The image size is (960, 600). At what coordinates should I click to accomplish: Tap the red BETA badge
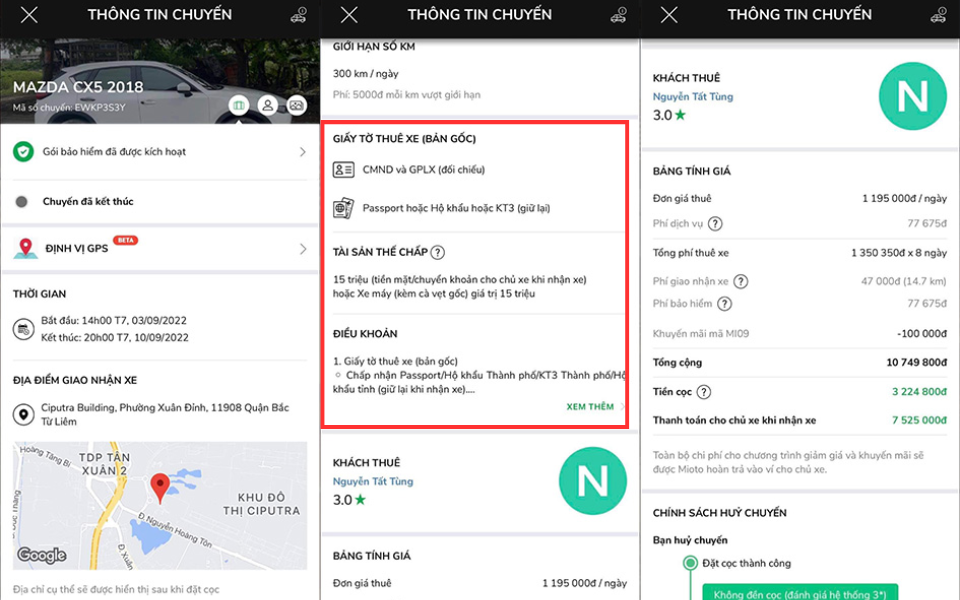[126, 240]
